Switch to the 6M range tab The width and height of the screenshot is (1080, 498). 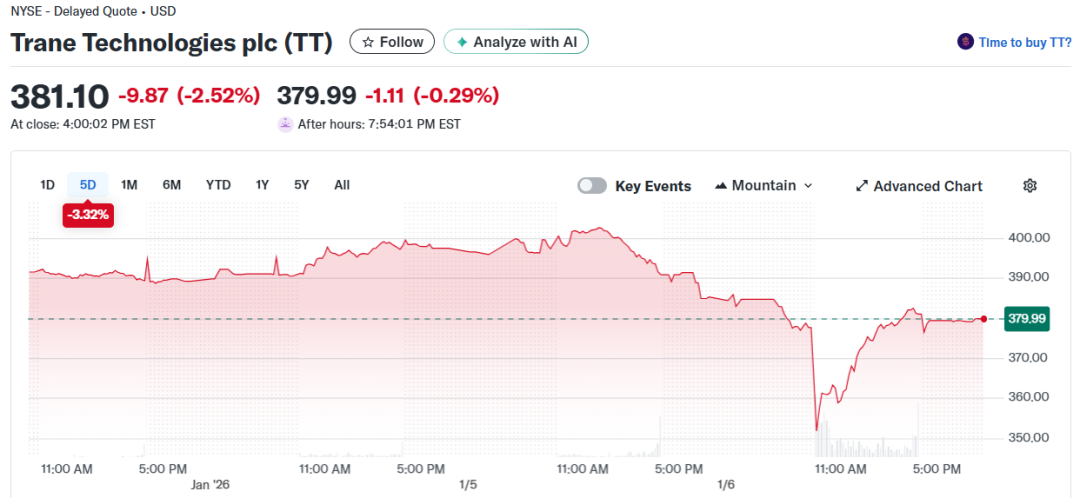(172, 185)
